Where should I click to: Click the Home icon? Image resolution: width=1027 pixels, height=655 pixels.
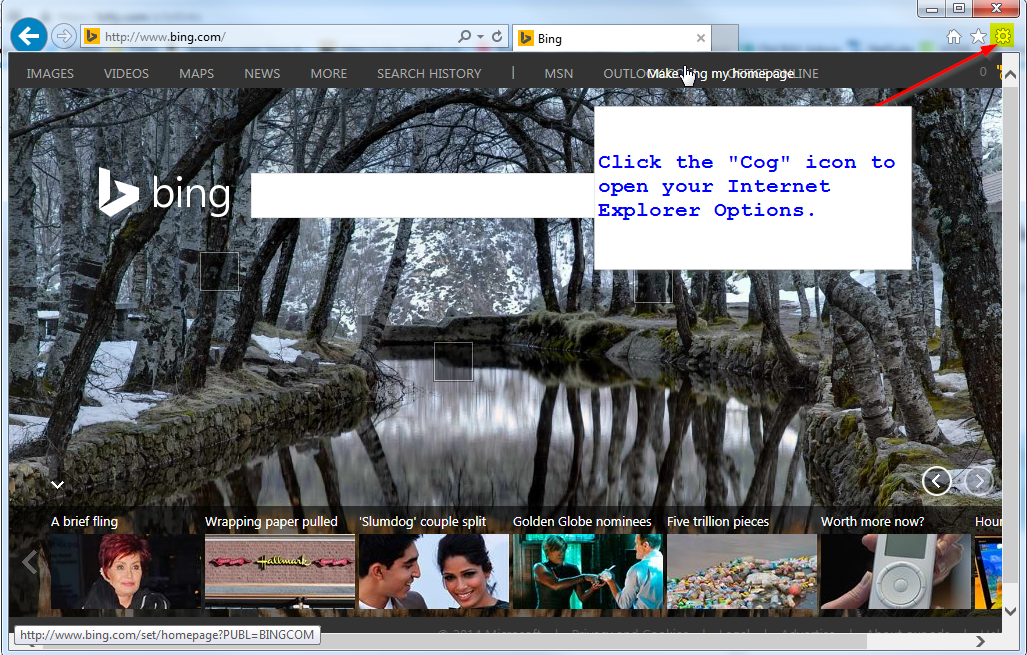pyautogui.click(x=954, y=37)
